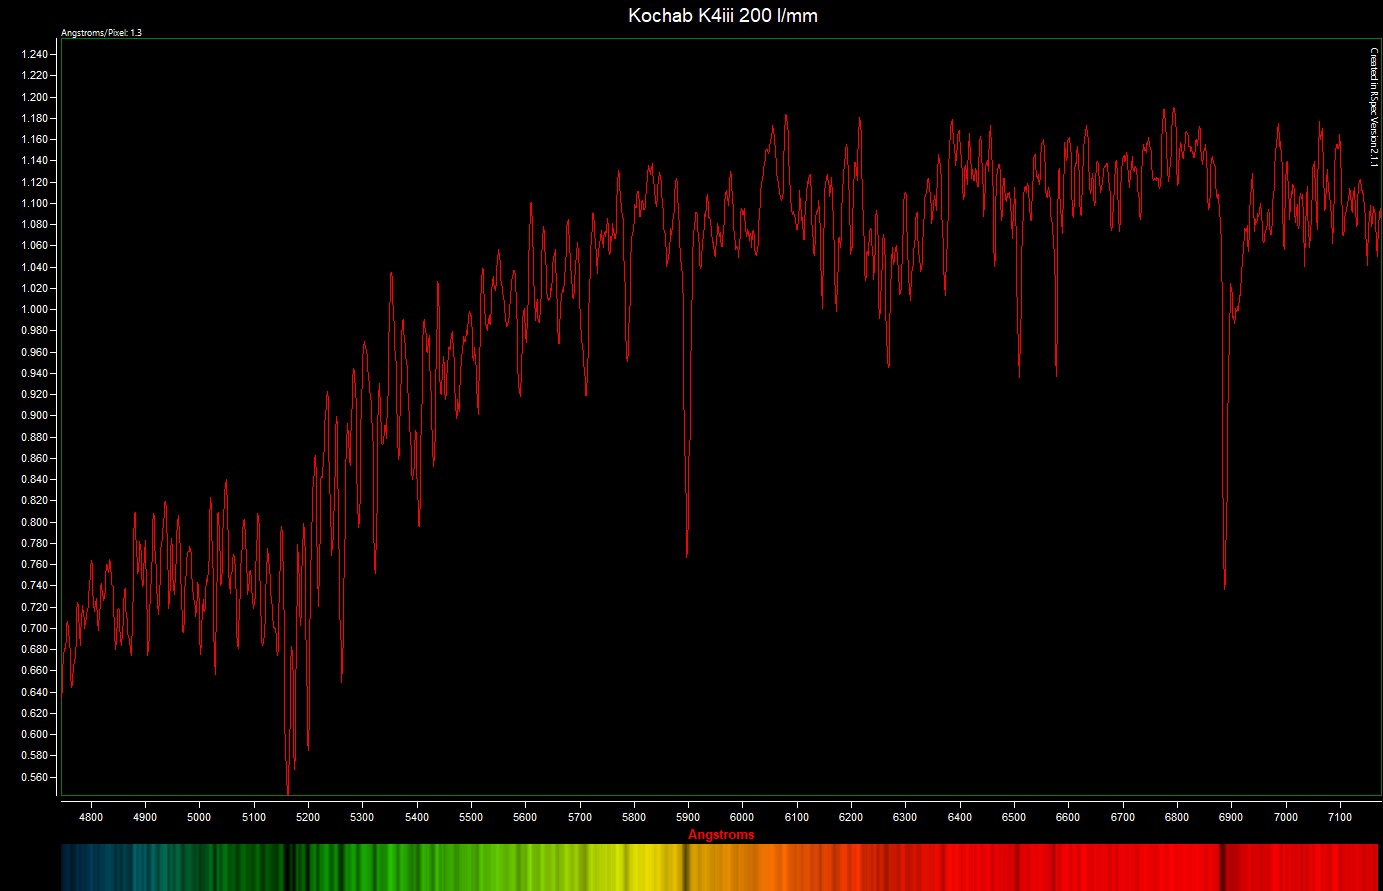Select the 5900 x-axis tick label
Image resolution: width=1383 pixels, height=891 pixels.
(688, 817)
